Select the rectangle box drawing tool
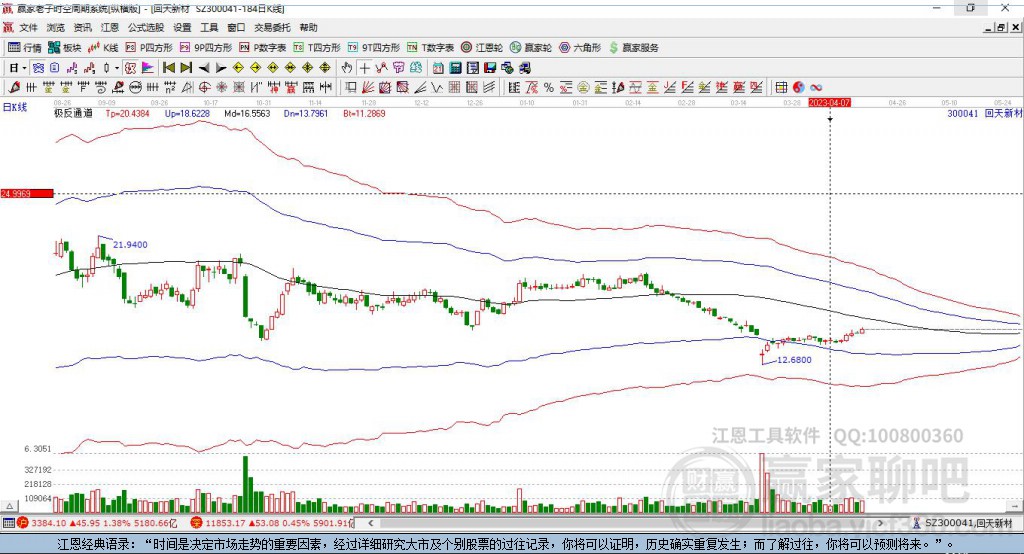The width and height of the screenshot is (1024, 554). (x=351, y=87)
